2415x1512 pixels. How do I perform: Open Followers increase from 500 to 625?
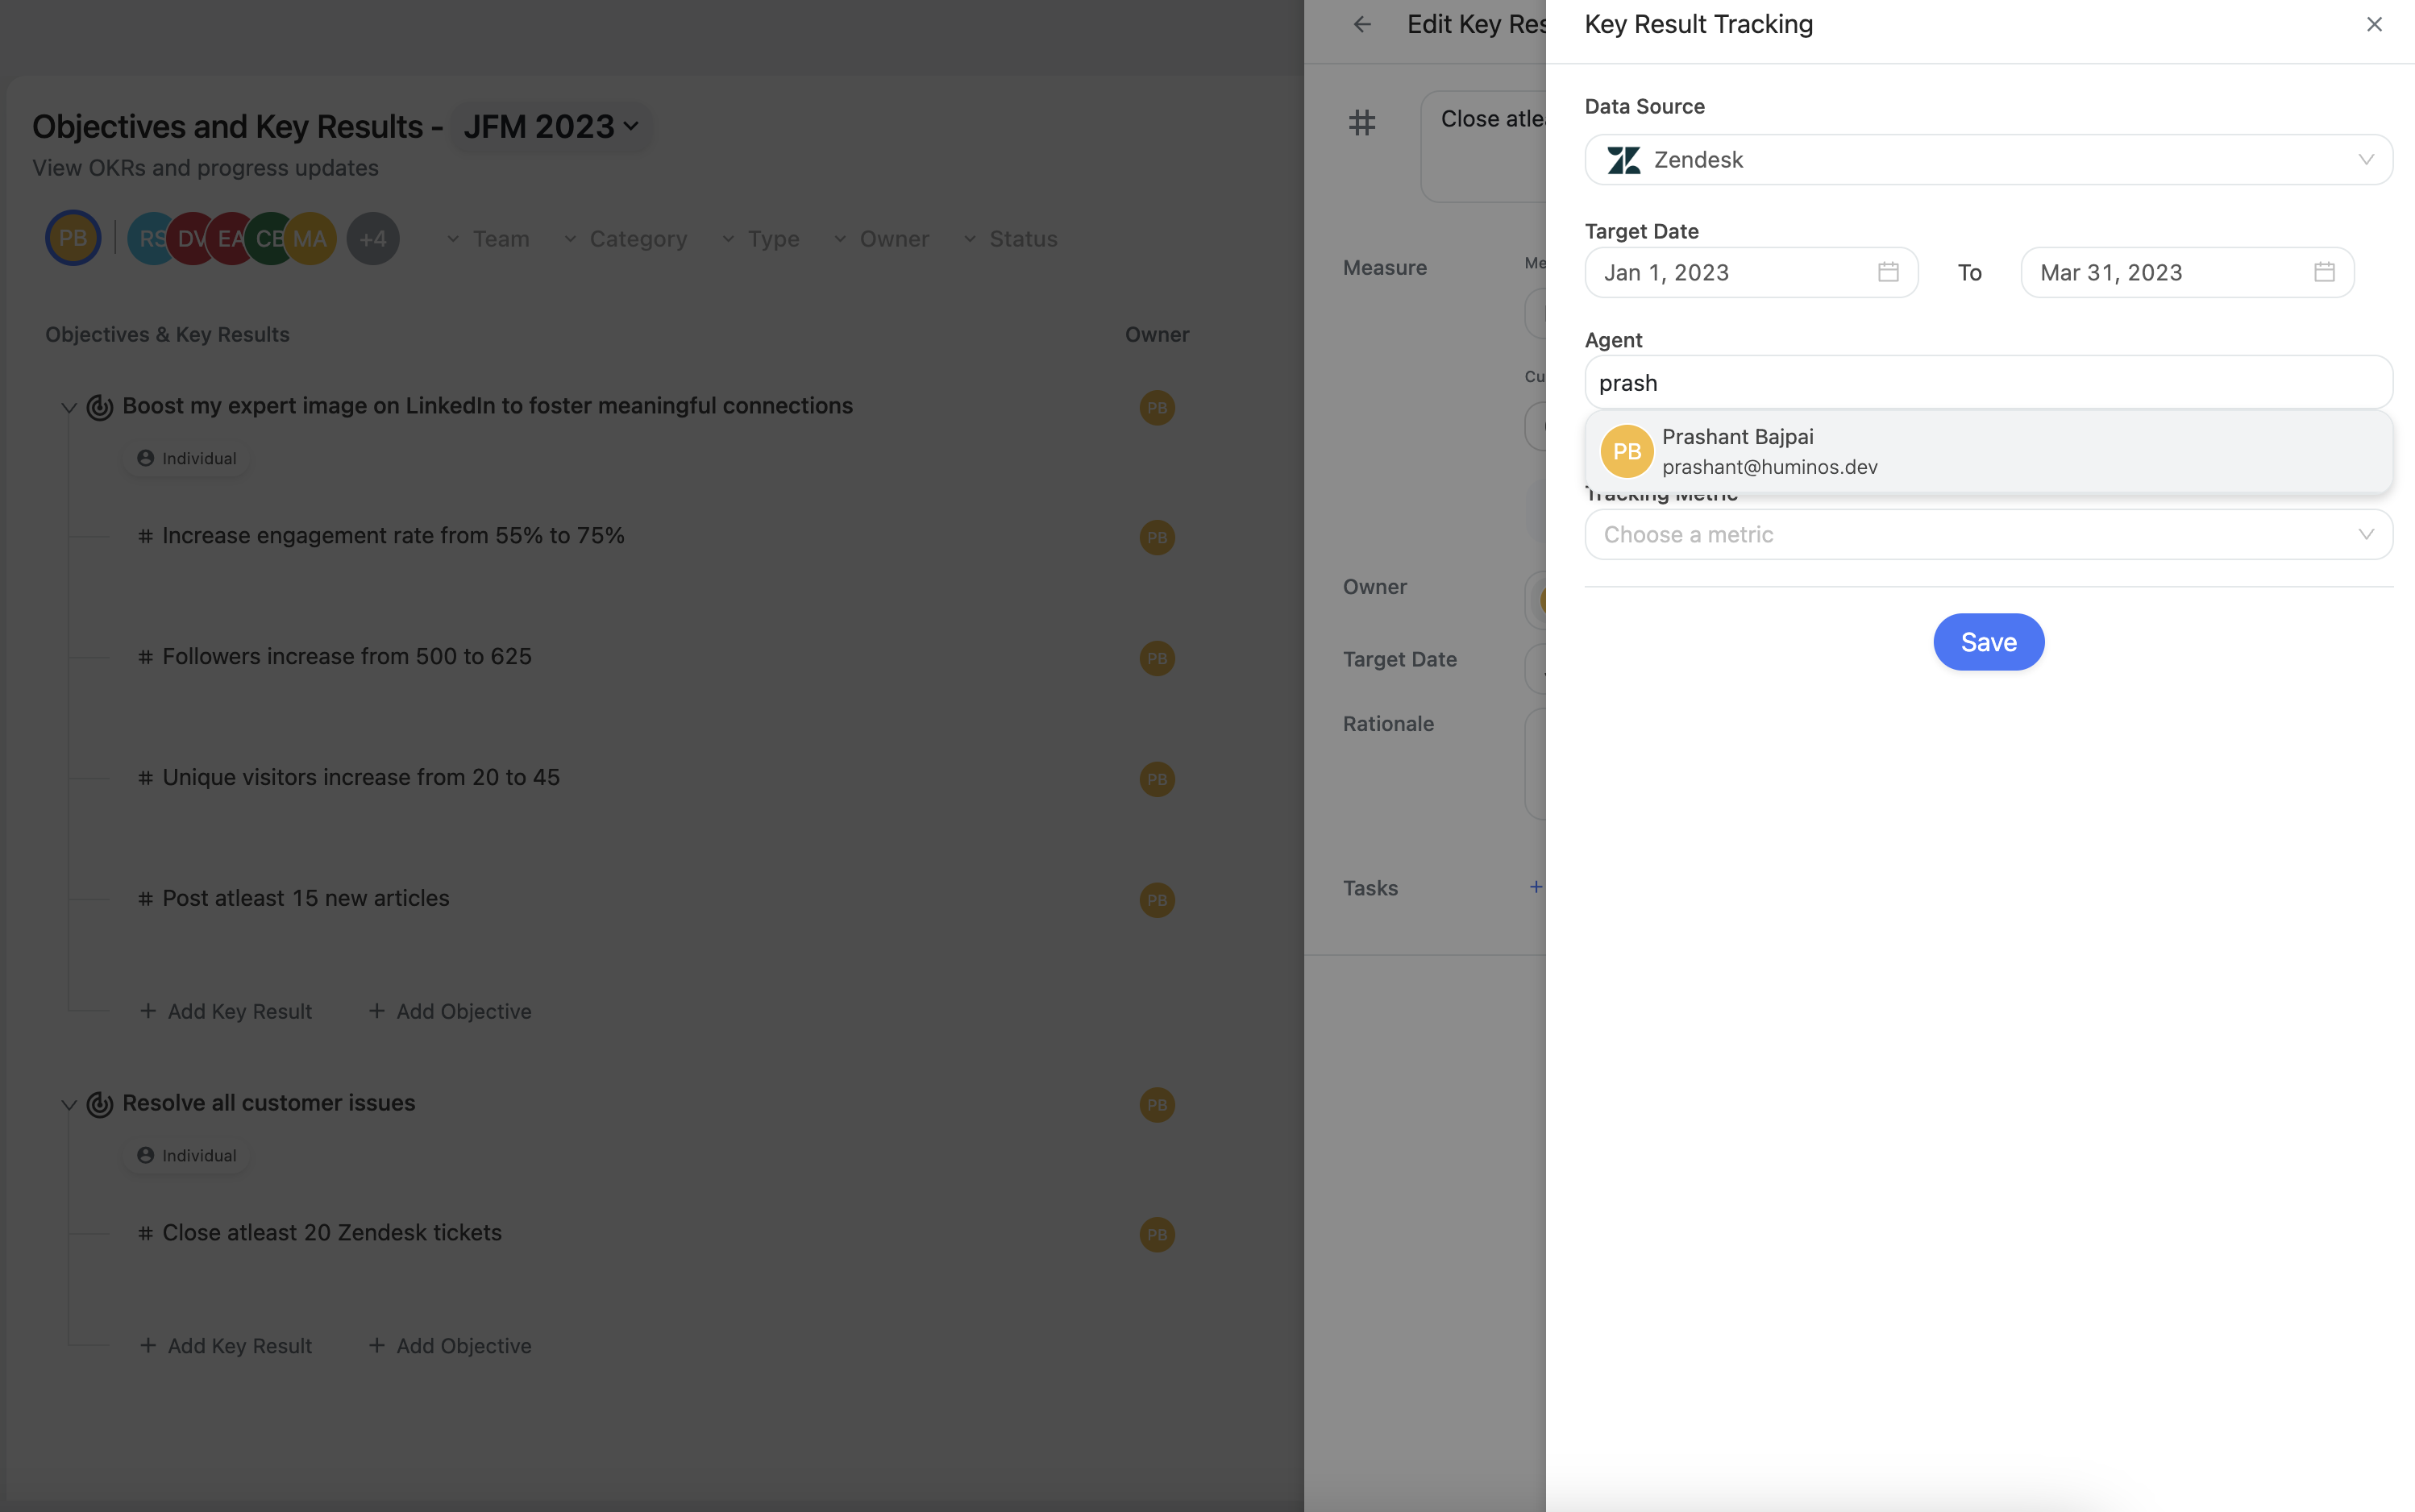coord(347,657)
